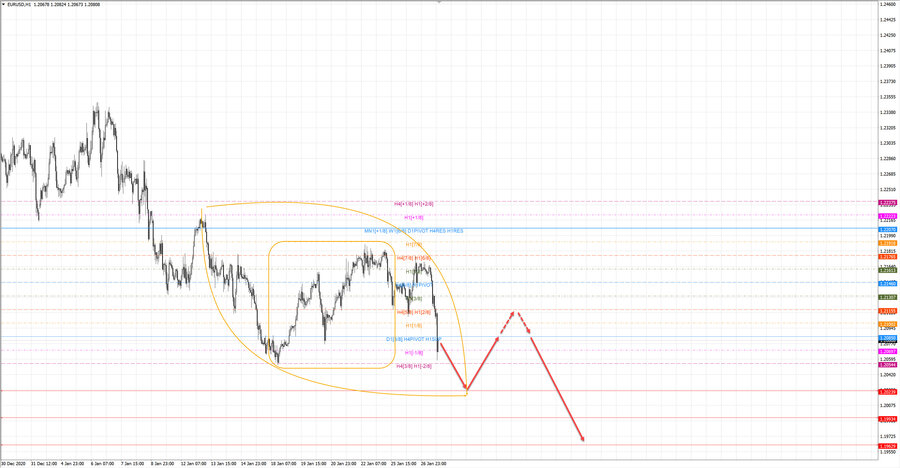900x468 pixels.
Task: Click the 1.19550 price scale tick
Action: (x=888, y=452)
